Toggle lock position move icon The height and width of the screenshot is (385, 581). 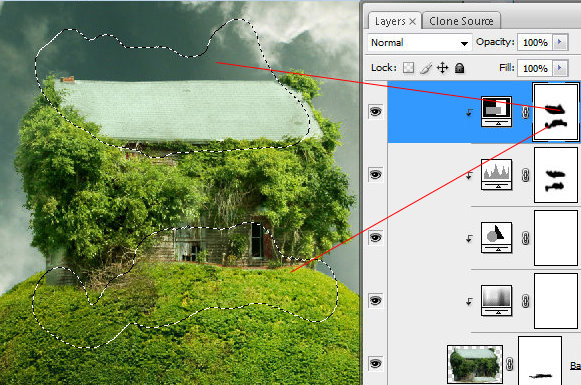click(x=442, y=68)
